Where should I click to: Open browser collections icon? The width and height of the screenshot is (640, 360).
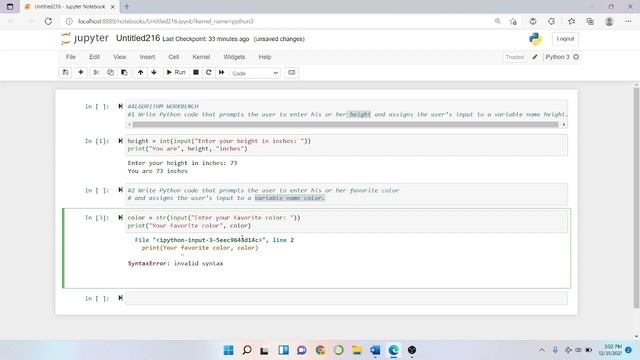tap(590, 21)
